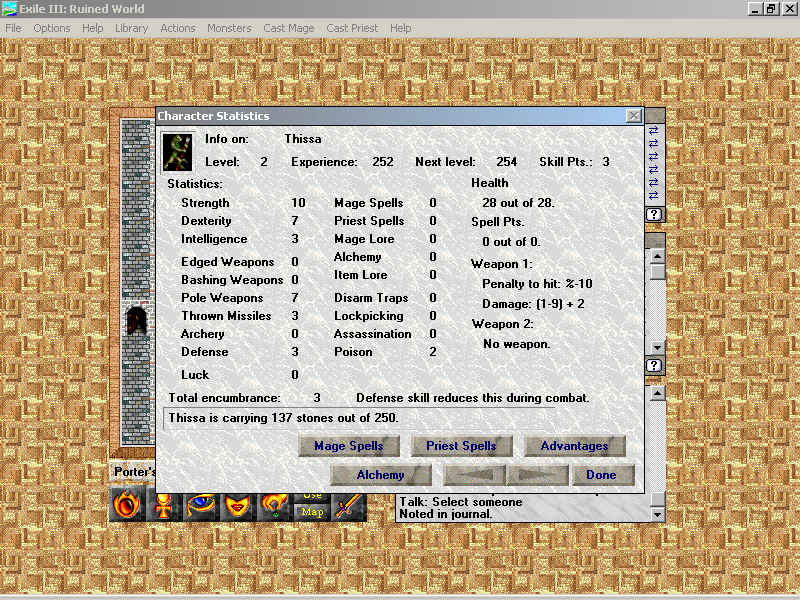This screenshot has width=800, height=600.
Task: Click the "Mage Lore" skill label
Action: 364,239
